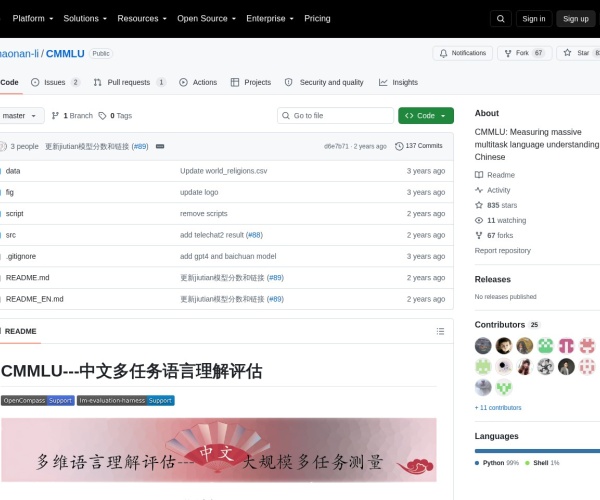
Task: Star the repository
Action: coord(578,53)
